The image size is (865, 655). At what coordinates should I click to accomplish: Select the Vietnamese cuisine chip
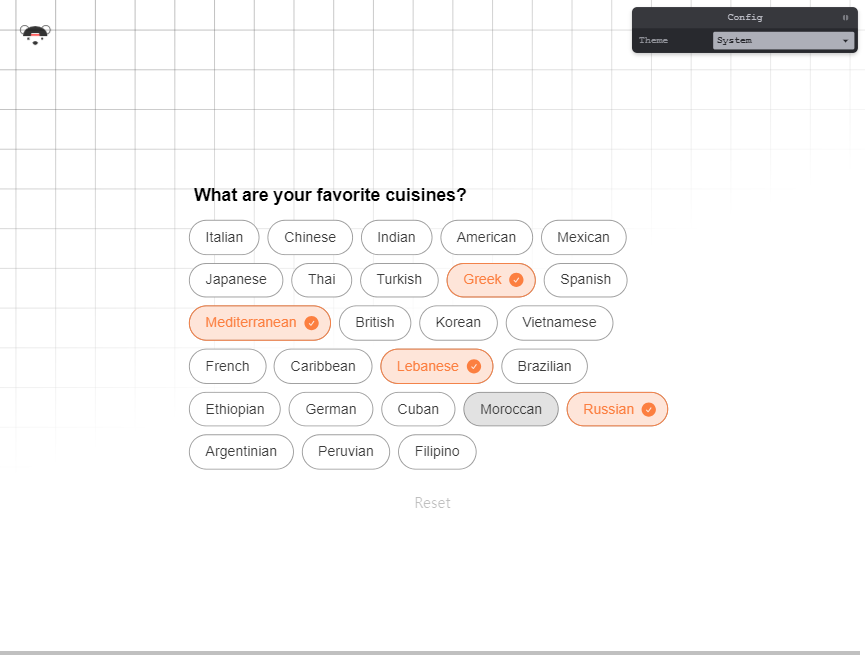tap(559, 323)
